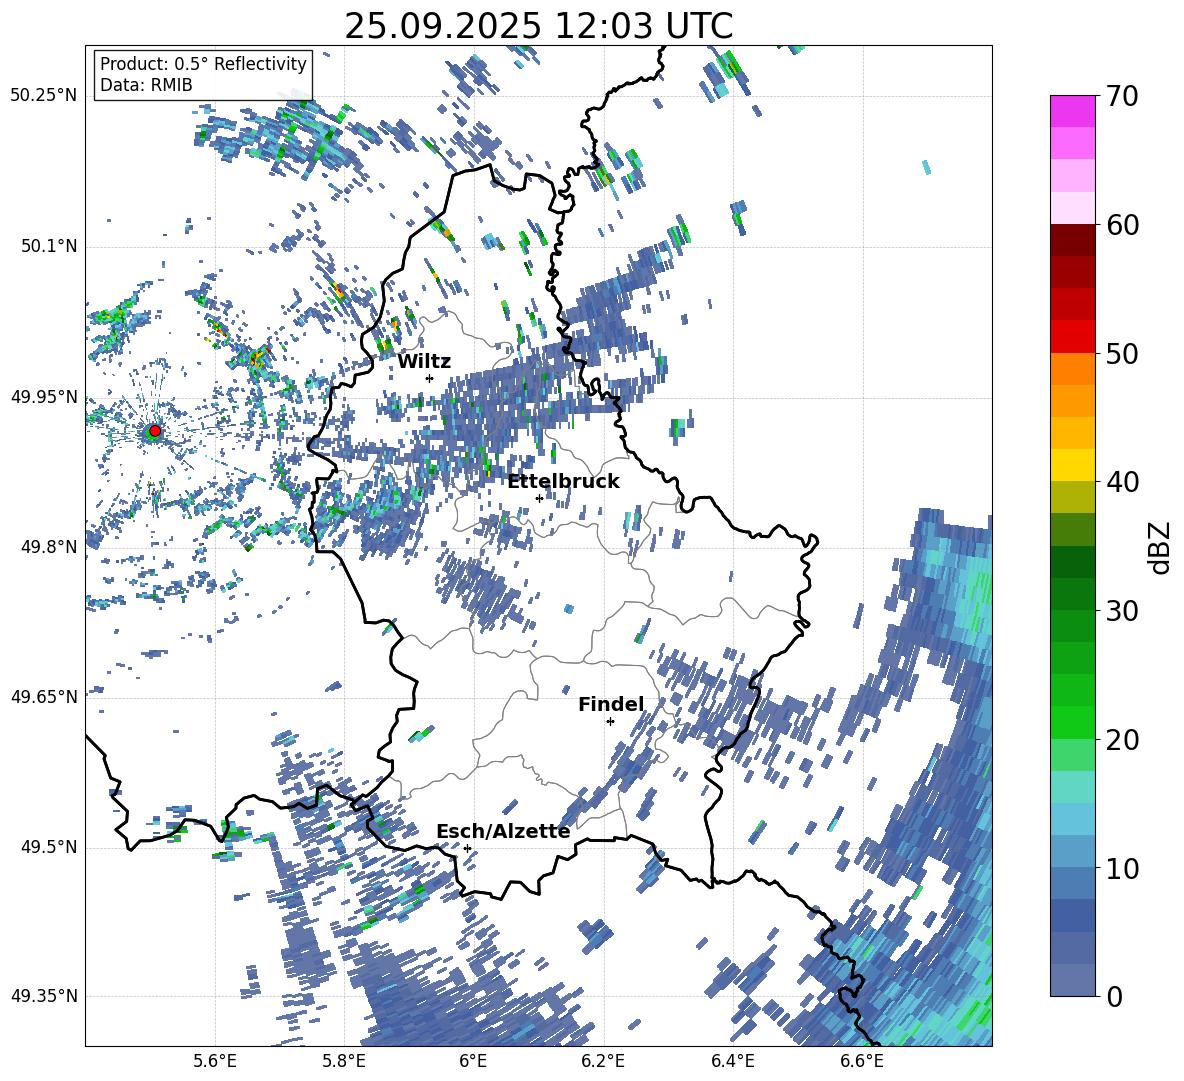This screenshot has width=1184, height=1081.
Task: Click the Wiltz city label
Action: pos(424,362)
